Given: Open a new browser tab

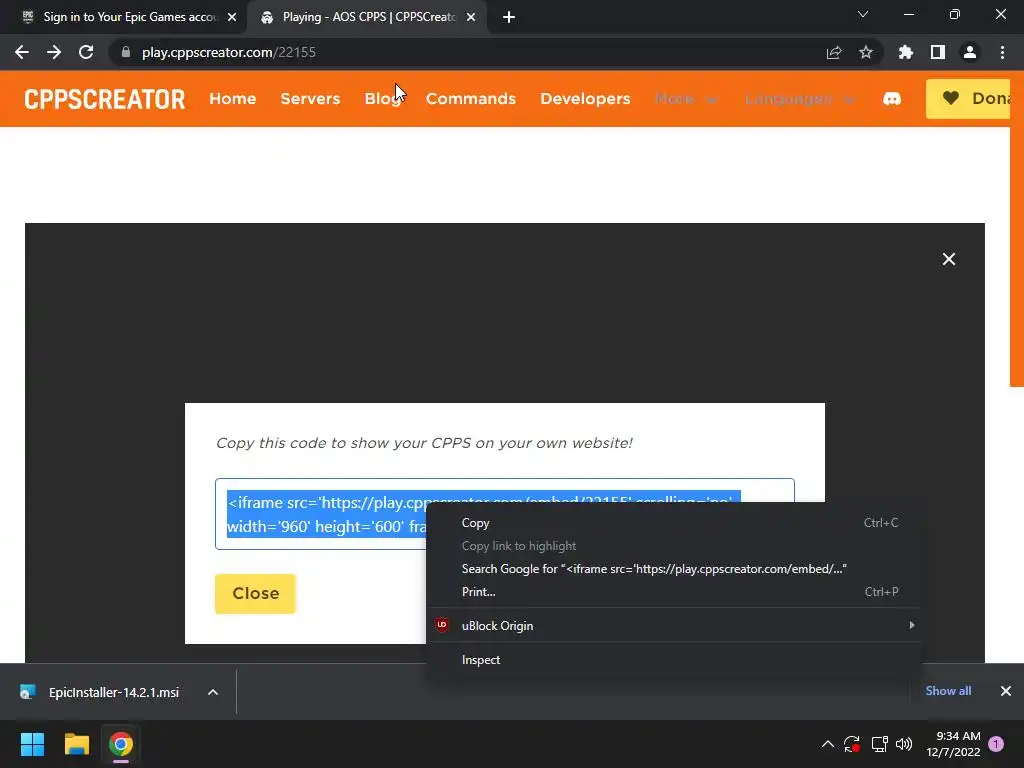Looking at the screenshot, I should (509, 17).
